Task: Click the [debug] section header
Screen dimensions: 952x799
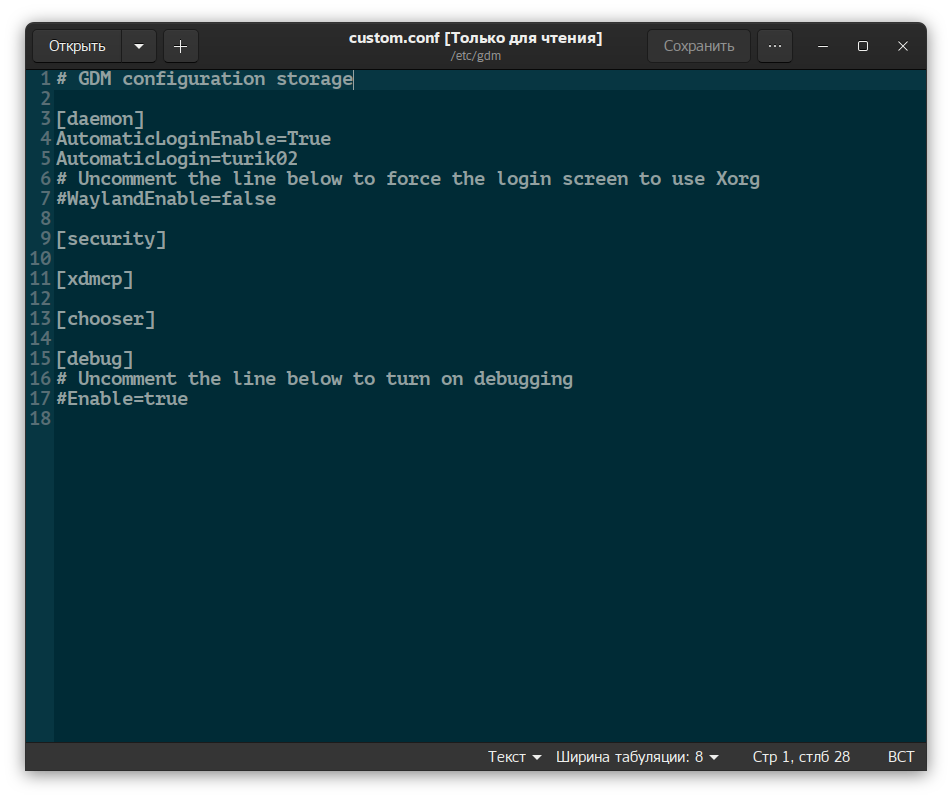Action: pos(95,359)
